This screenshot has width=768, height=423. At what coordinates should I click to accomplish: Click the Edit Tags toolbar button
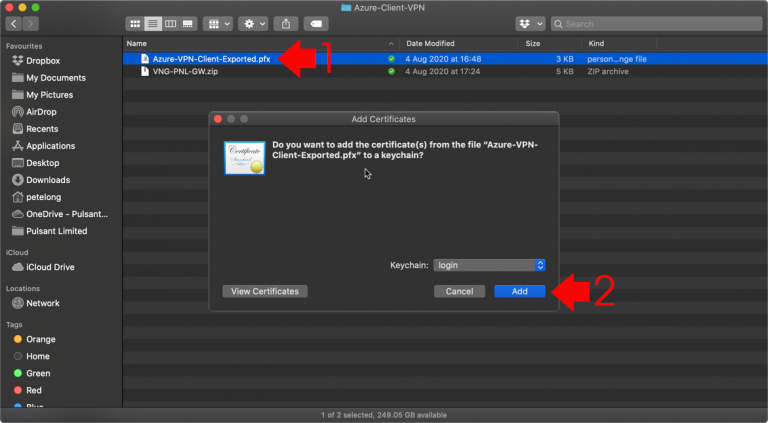316,24
